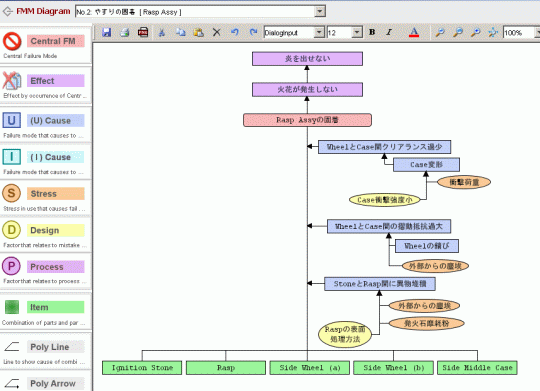540x391 pixels.
Task: Select the Stress S palette icon
Action: [11, 193]
